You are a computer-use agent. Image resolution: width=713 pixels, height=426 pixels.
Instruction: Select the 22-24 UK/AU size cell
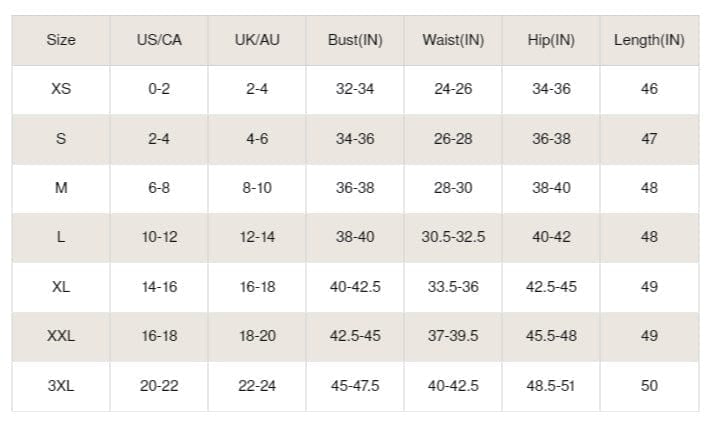257,386
